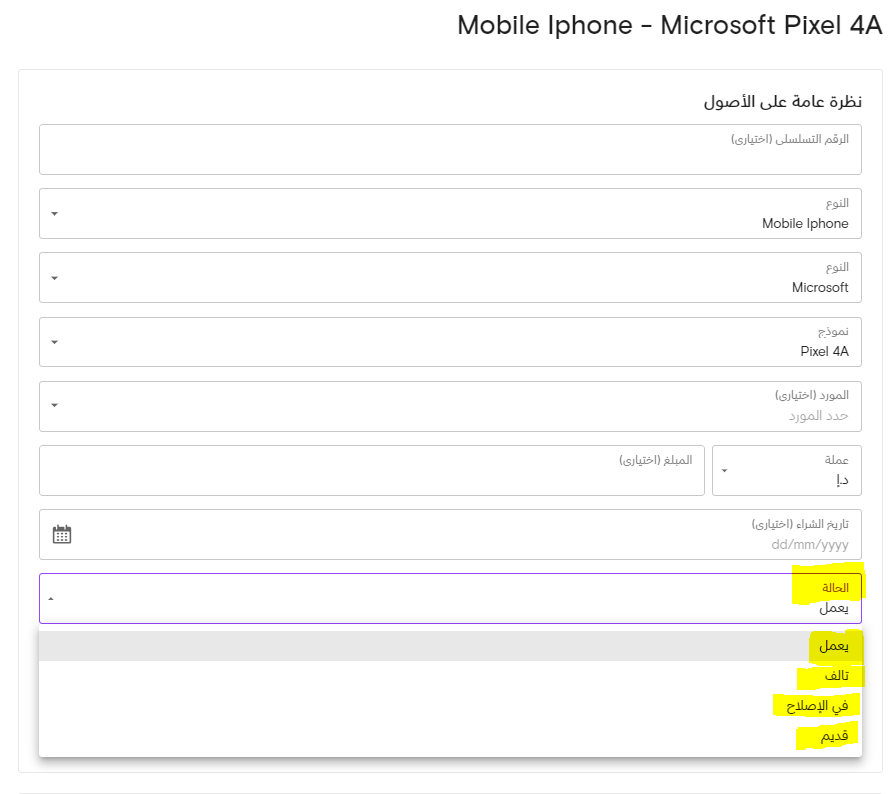
Task: Select the قديم option in the list
Action: [450, 736]
